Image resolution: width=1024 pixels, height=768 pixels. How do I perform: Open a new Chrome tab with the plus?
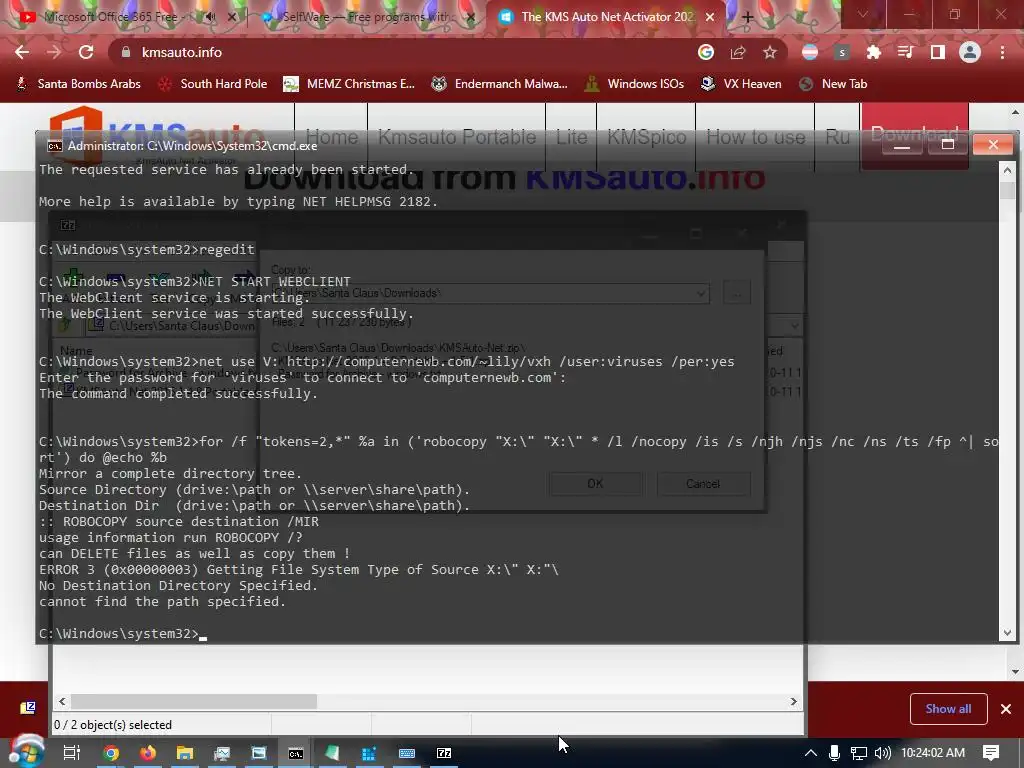748,17
